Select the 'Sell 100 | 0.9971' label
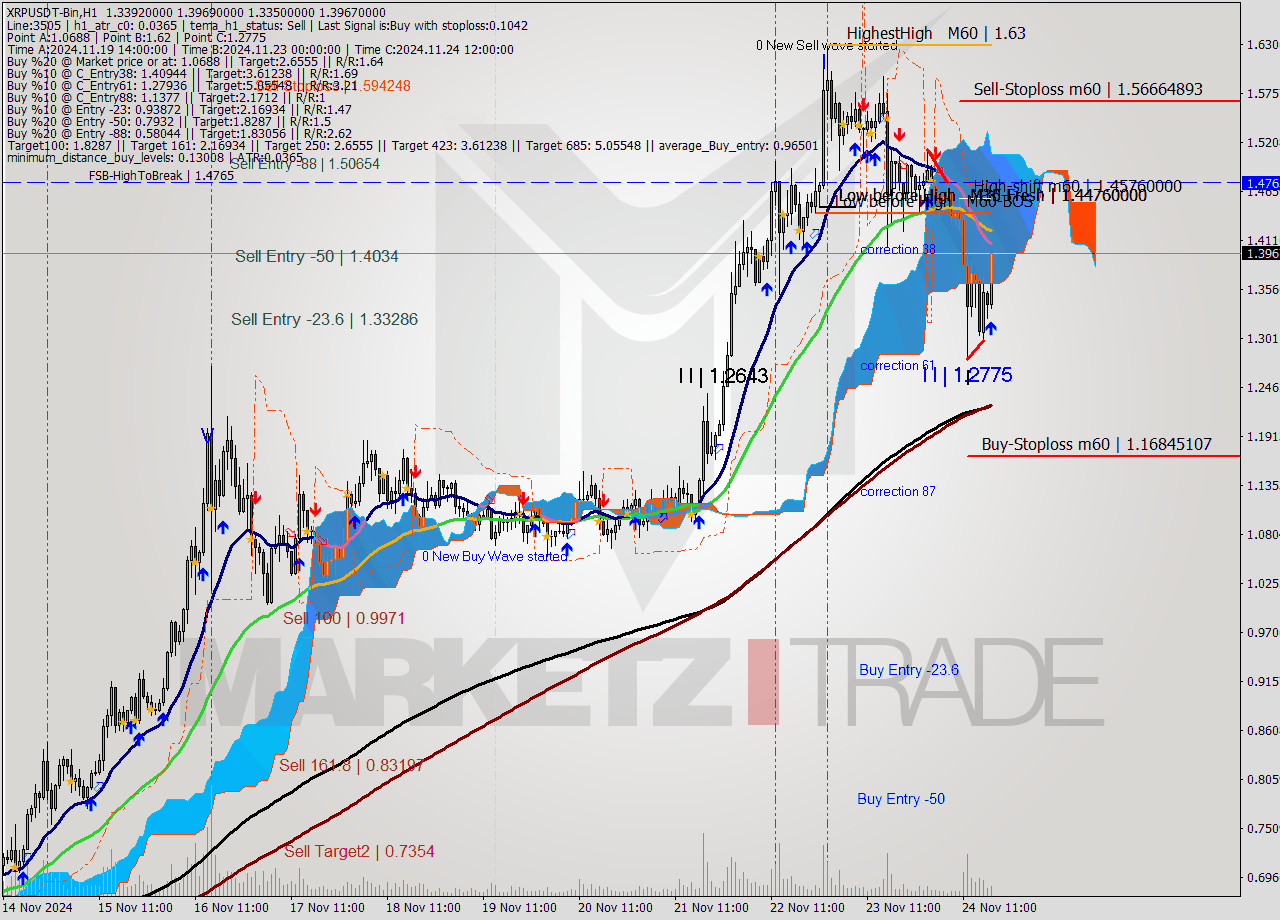This screenshot has height=920, width=1280. (344, 619)
